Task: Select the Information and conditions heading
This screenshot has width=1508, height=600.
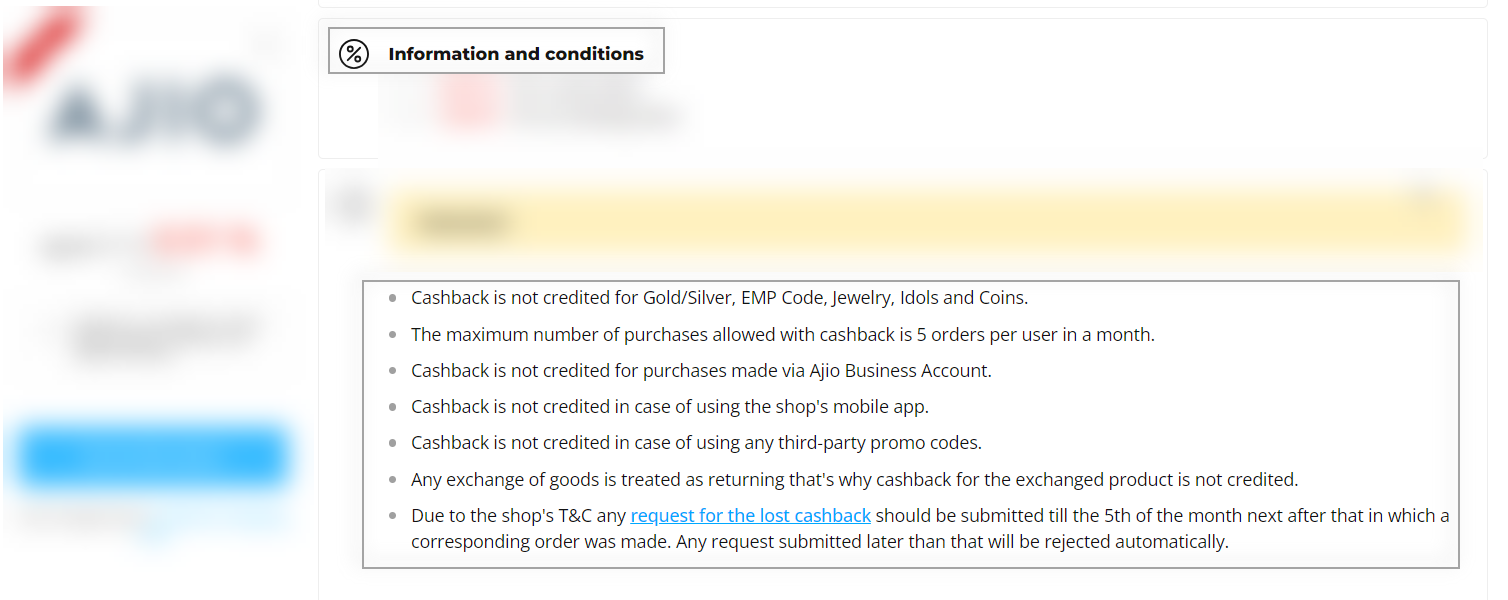Action: 516,54
